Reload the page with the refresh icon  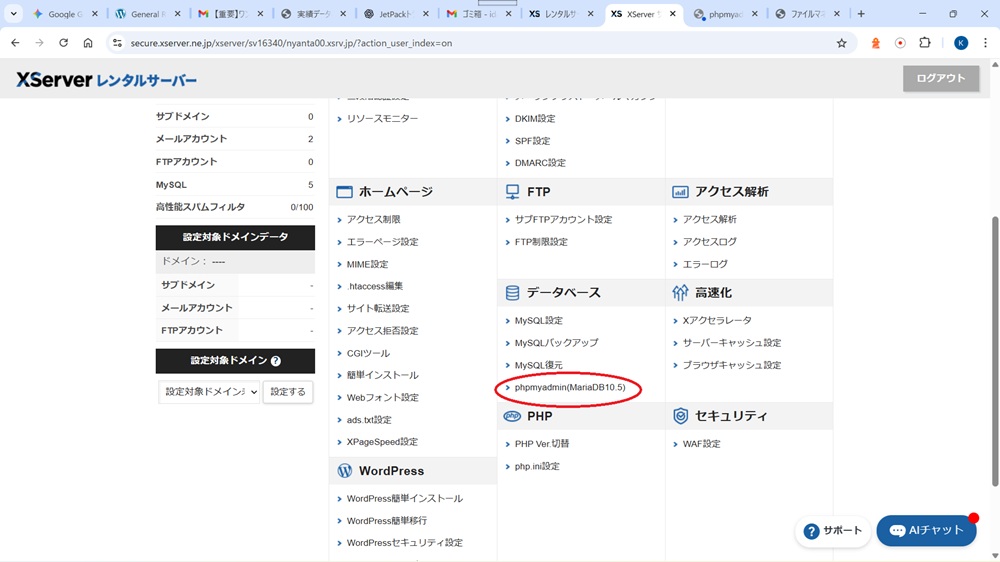63,43
